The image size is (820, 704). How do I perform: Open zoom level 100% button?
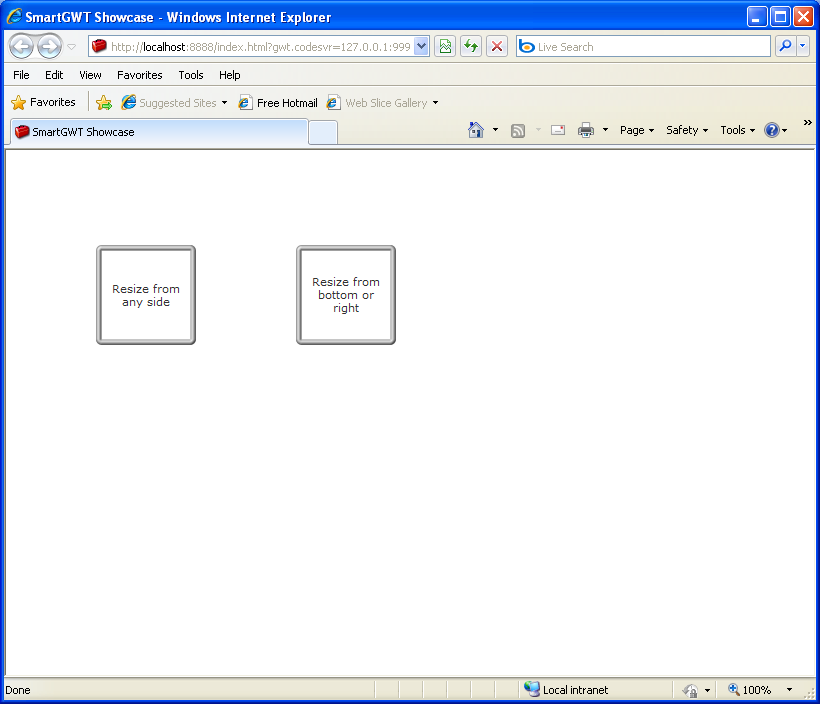[x=750, y=689]
